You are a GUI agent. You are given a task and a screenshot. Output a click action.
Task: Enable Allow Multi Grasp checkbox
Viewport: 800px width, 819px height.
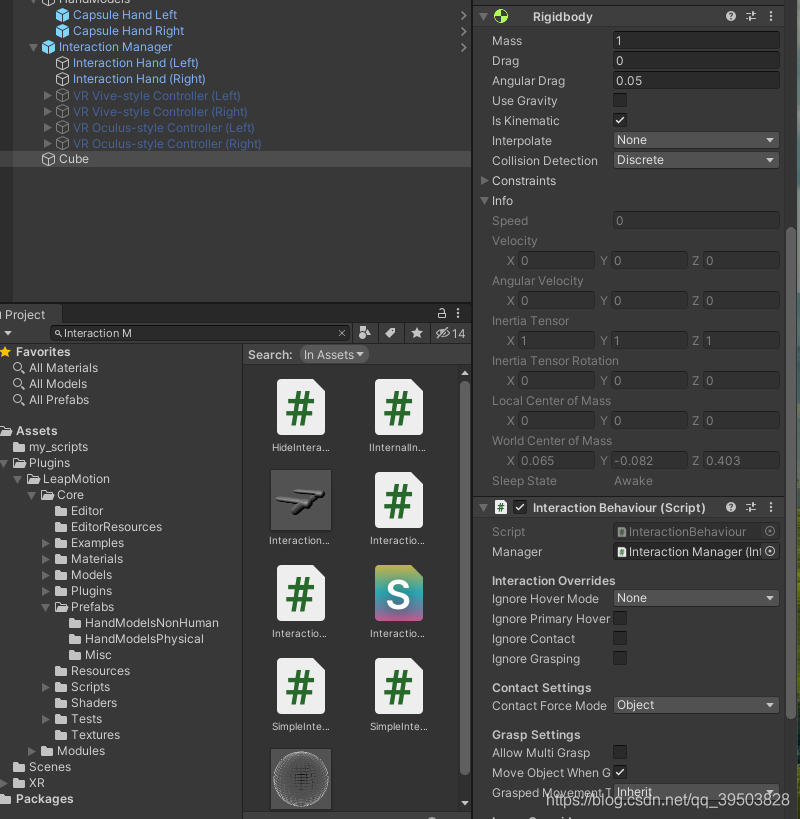(620, 752)
